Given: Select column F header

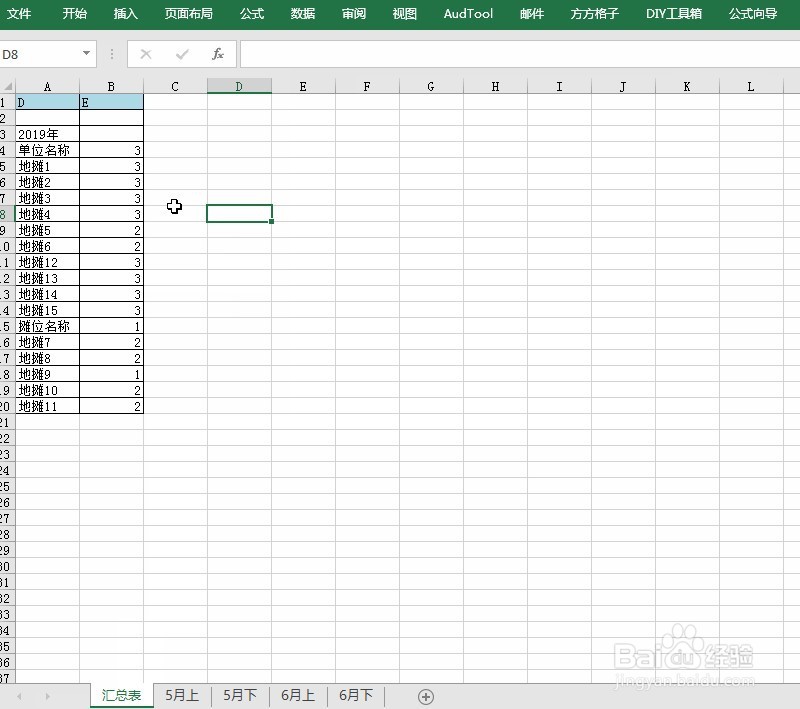Looking at the screenshot, I should tap(367, 86).
